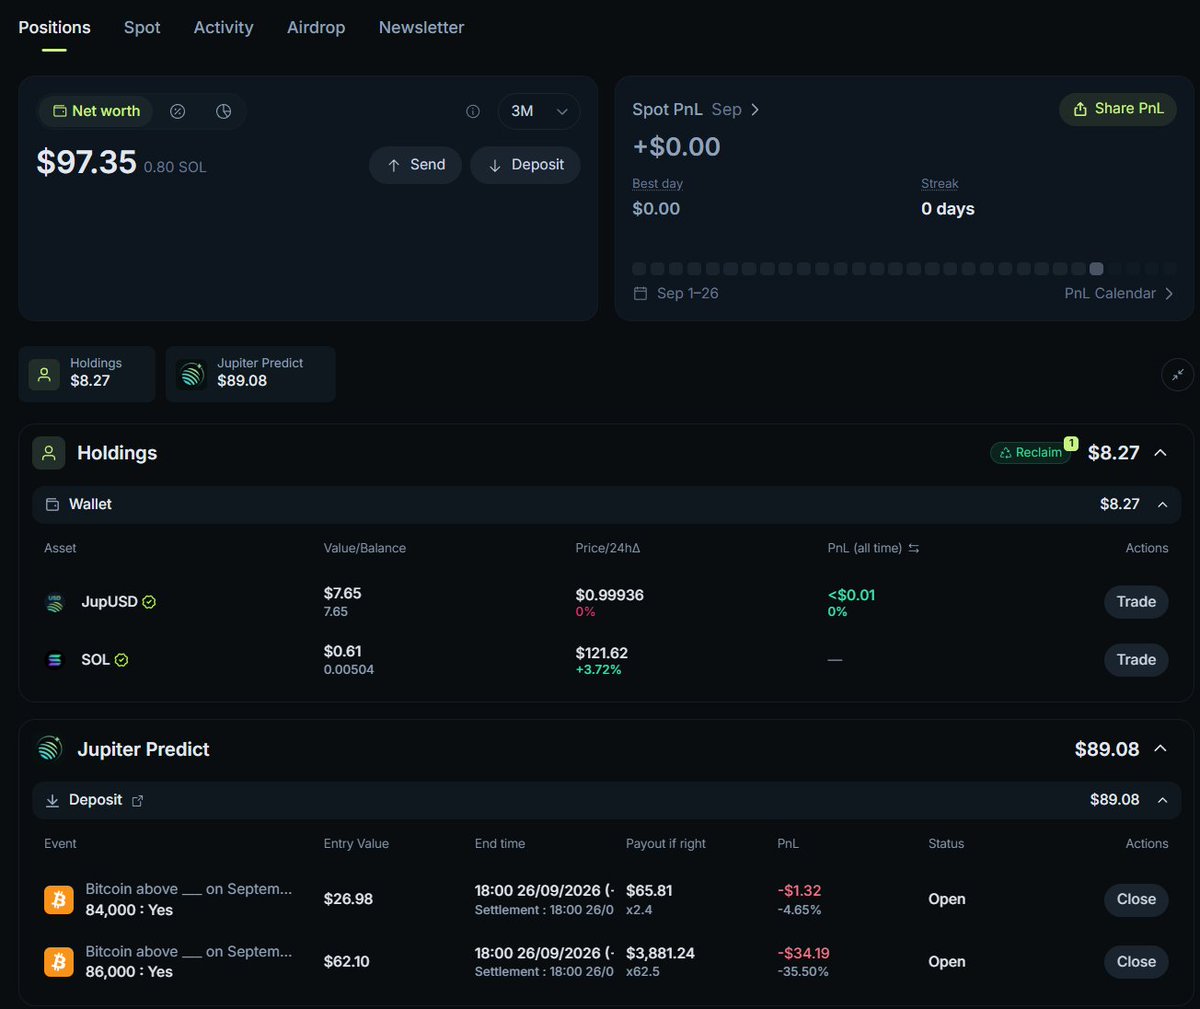Select the Jupiter Predict $89.08 summary card

pyautogui.click(x=250, y=374)
